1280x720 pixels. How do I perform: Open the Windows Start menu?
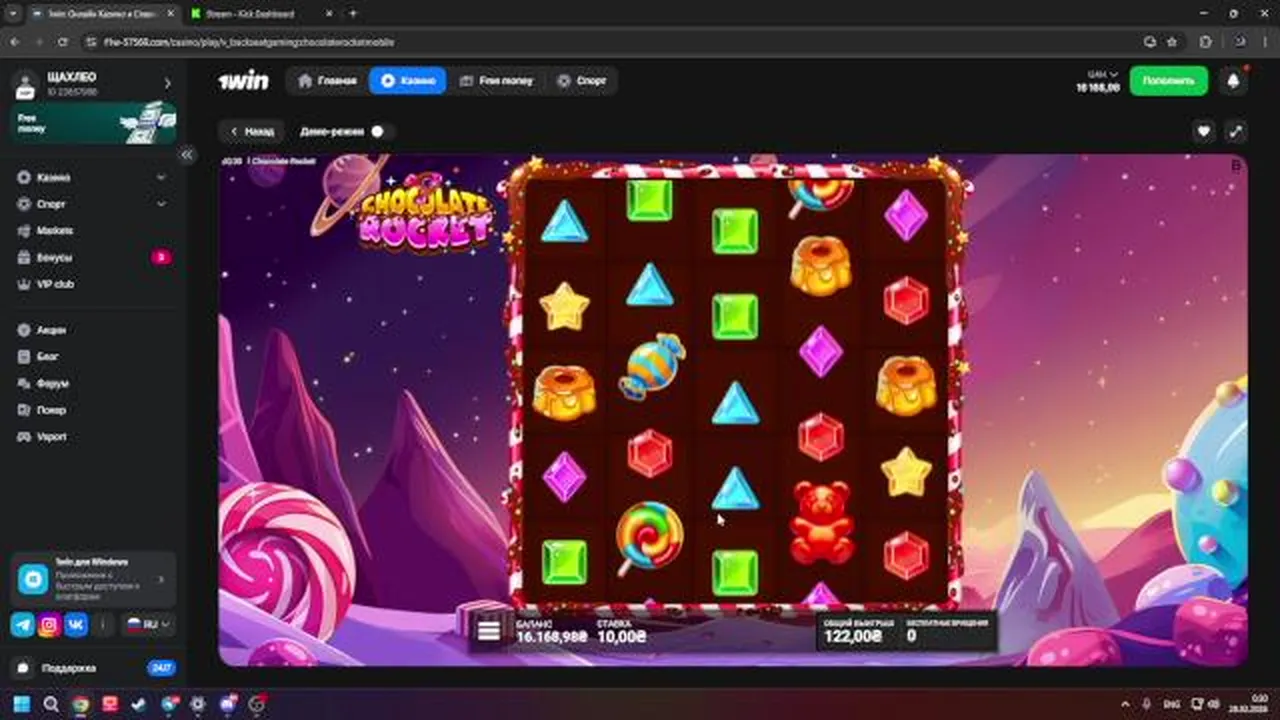[x=22, y=704]
